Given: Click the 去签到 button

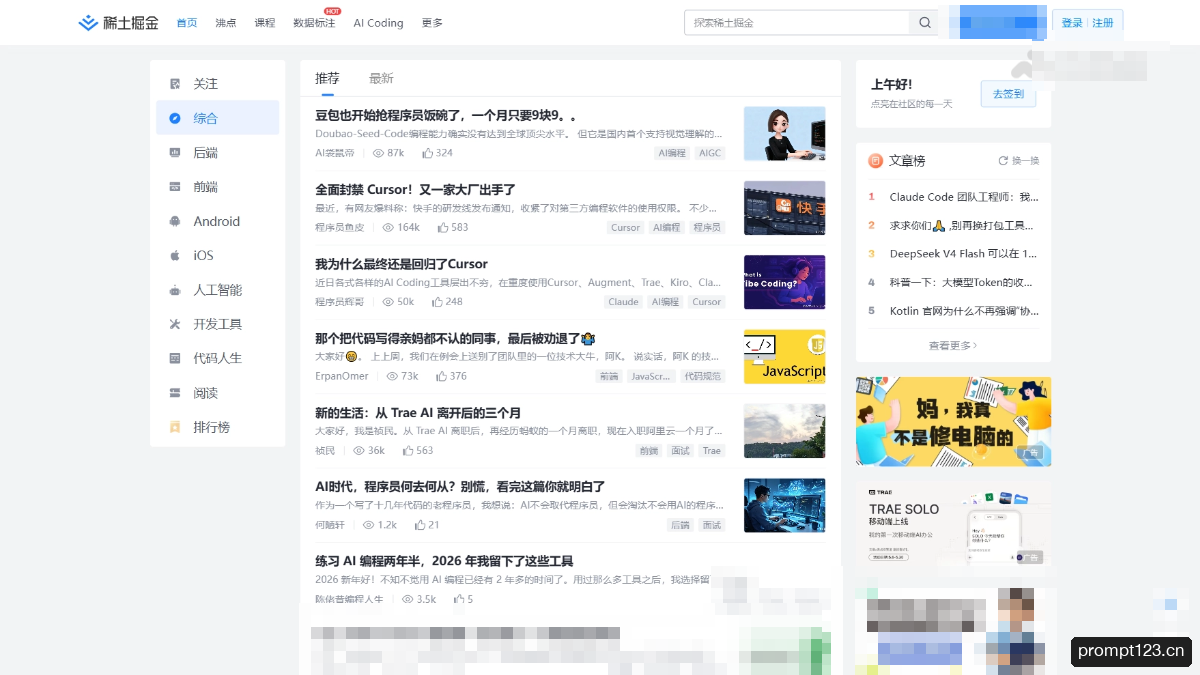Looking at the screenshot, I should tap(1008, 93).
